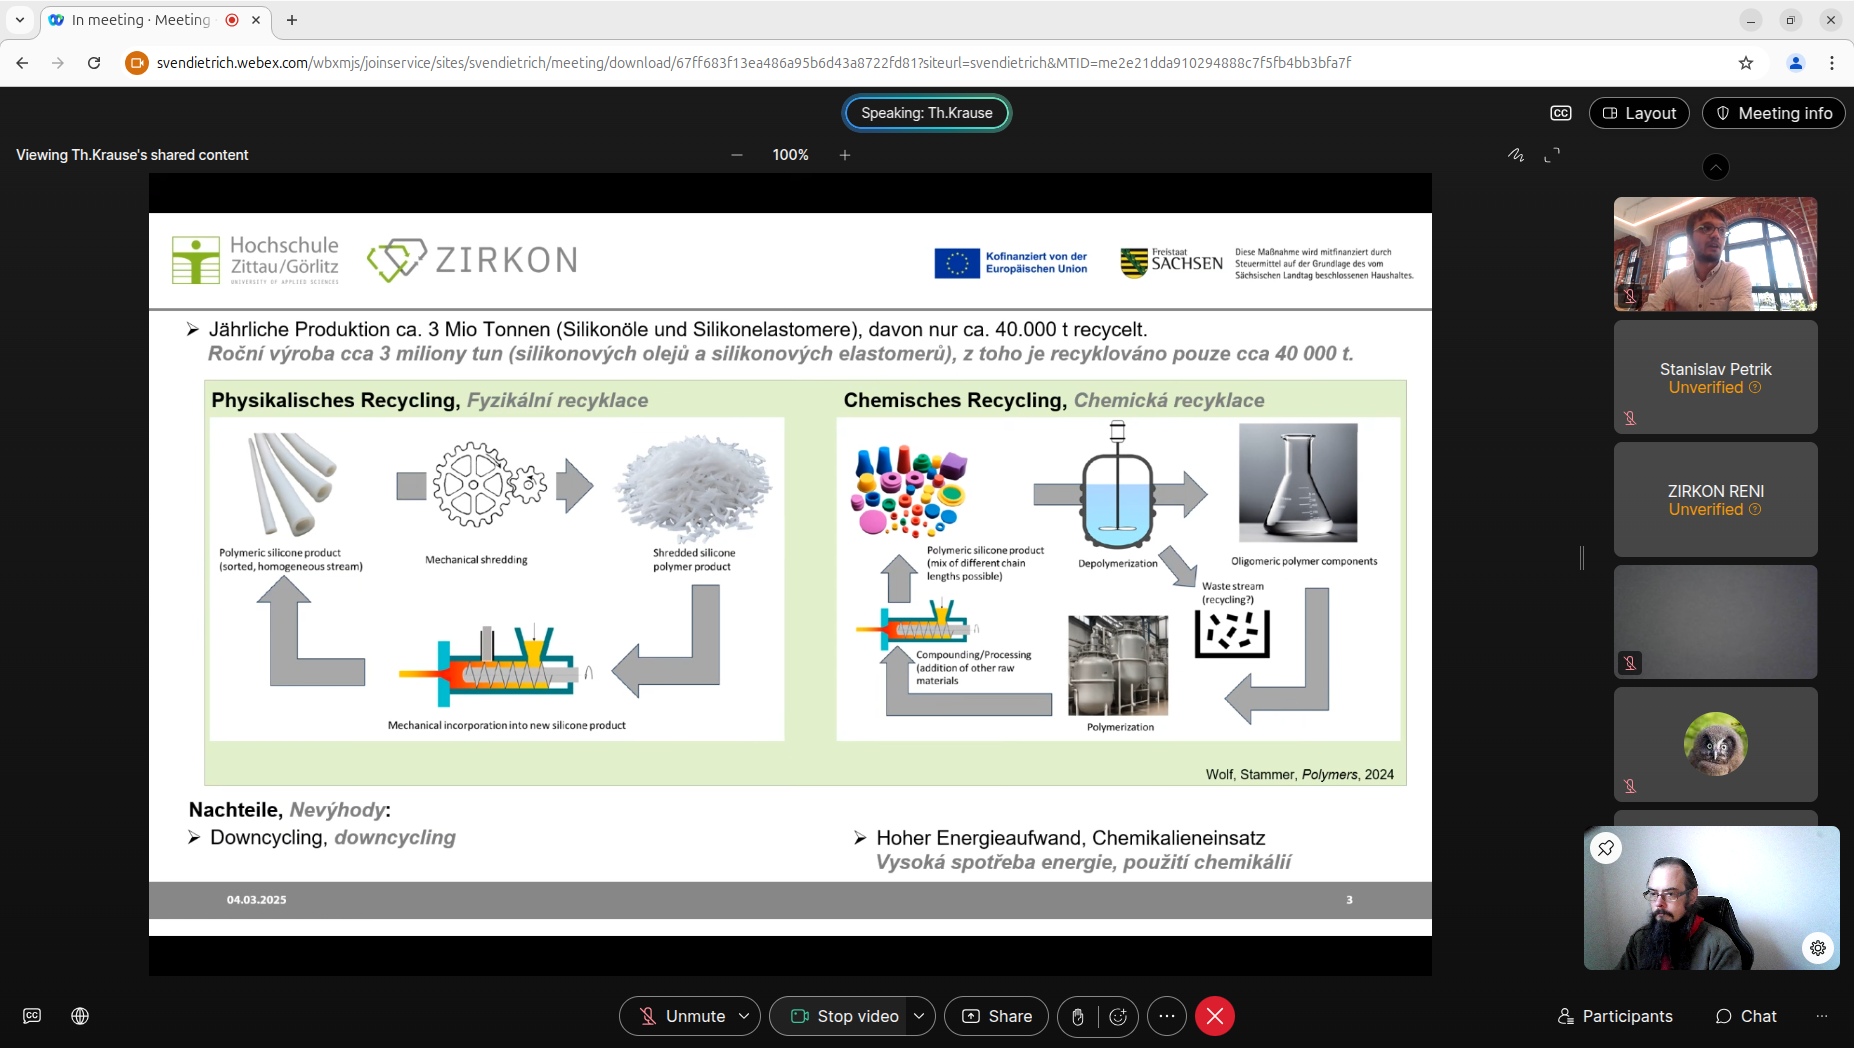Viewport: 1854px width, 1048px height.
Task: Zoom in shared content with plus
Action: coord(845,155)
